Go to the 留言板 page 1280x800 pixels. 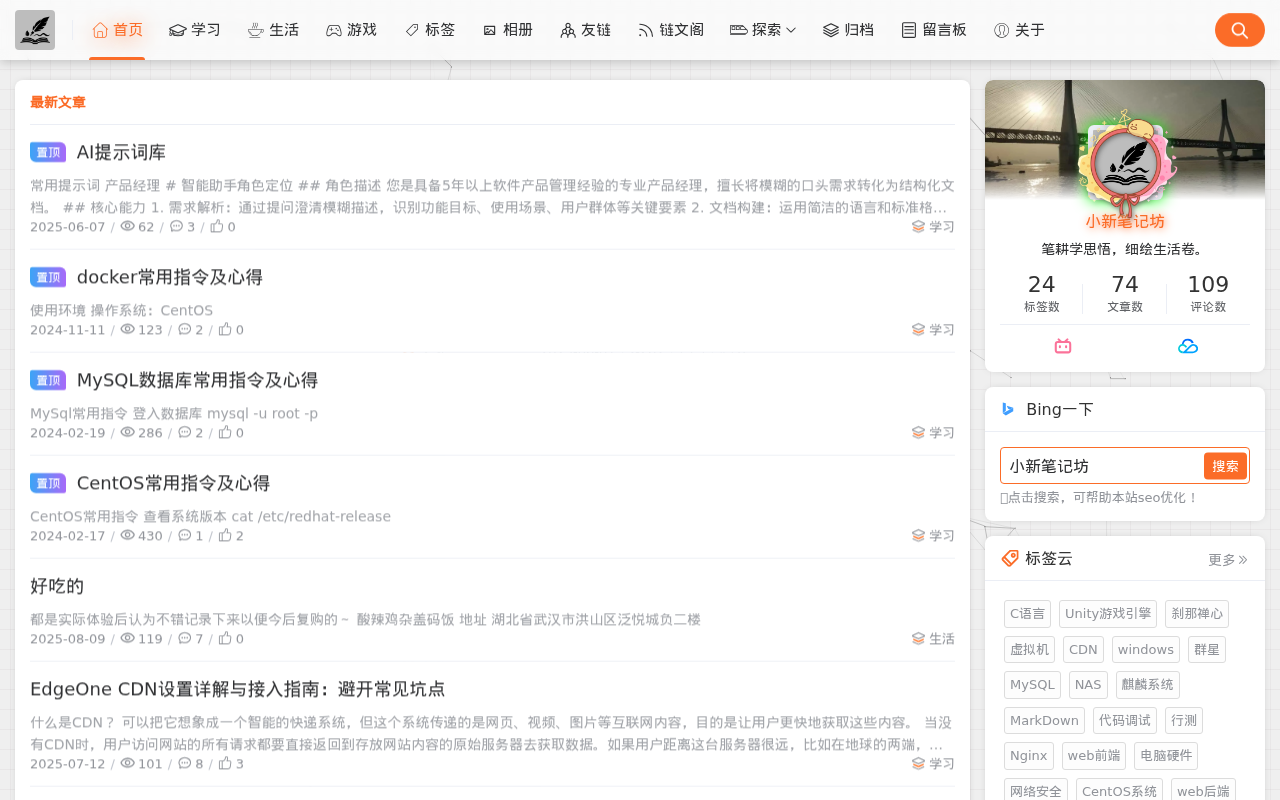934,30
